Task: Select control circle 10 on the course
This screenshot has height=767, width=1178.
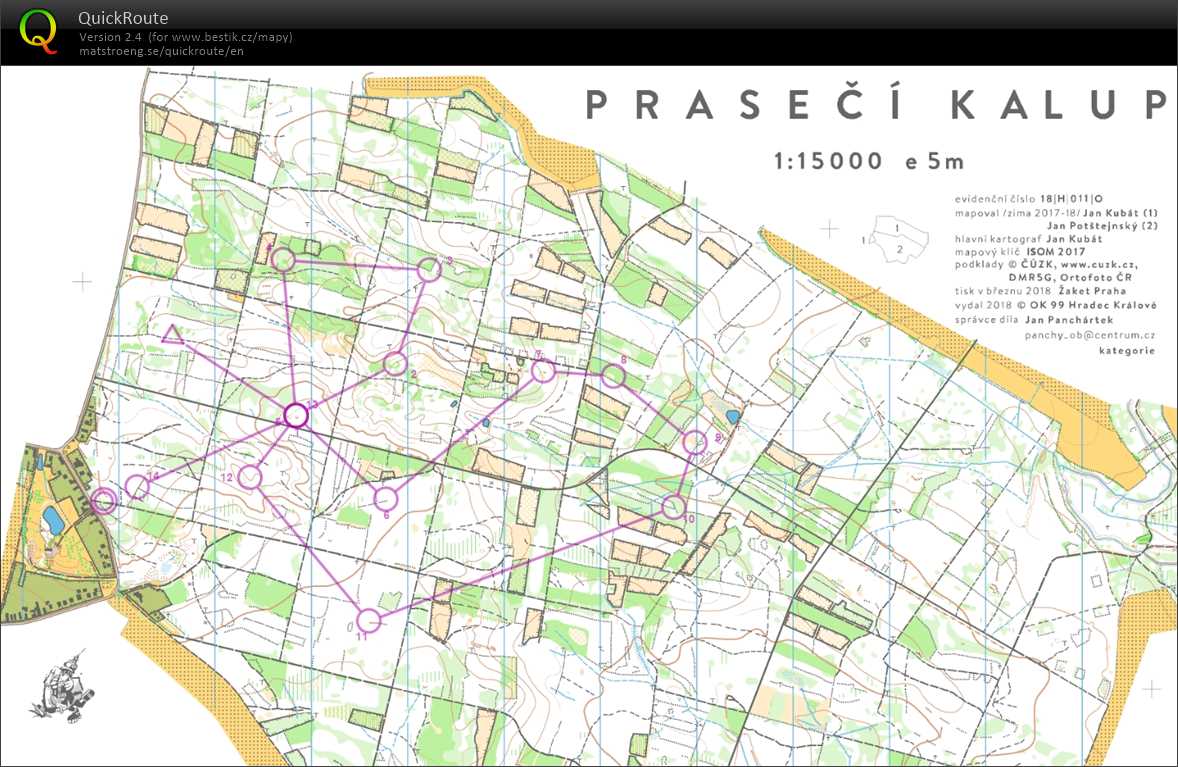Action: click(674, 506)
